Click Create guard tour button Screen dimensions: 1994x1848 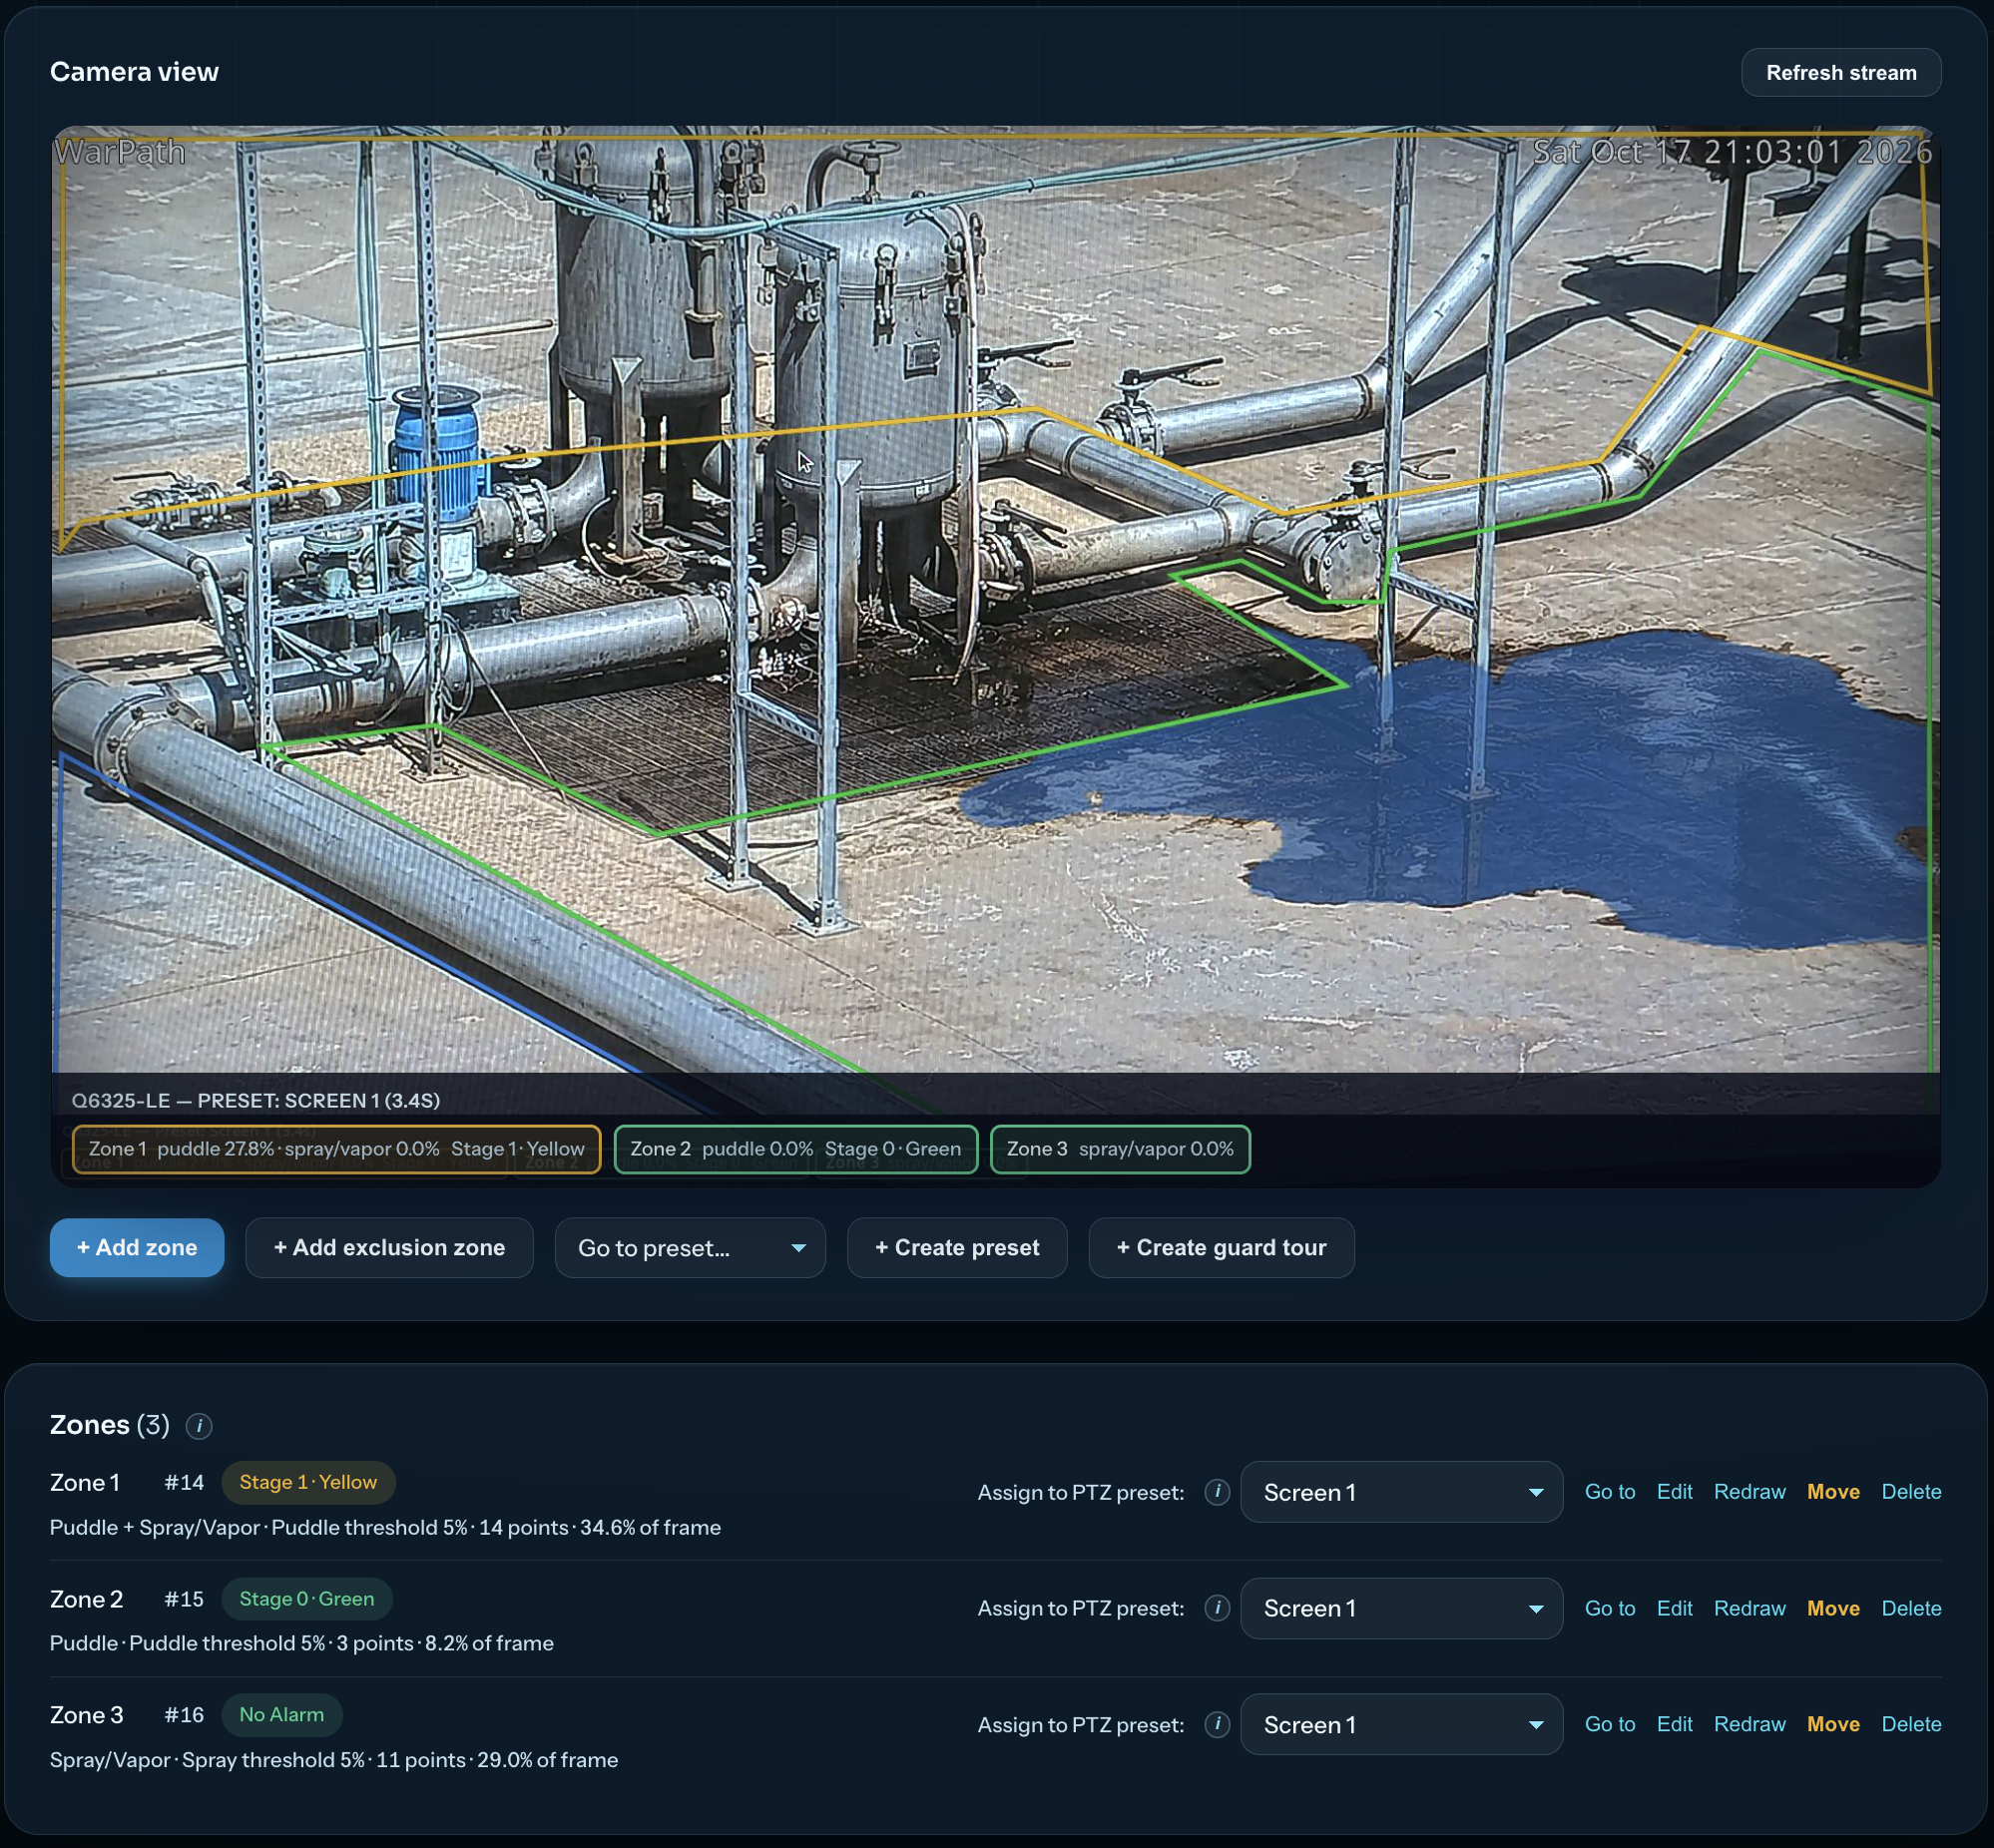[x=1221, y=1248]
